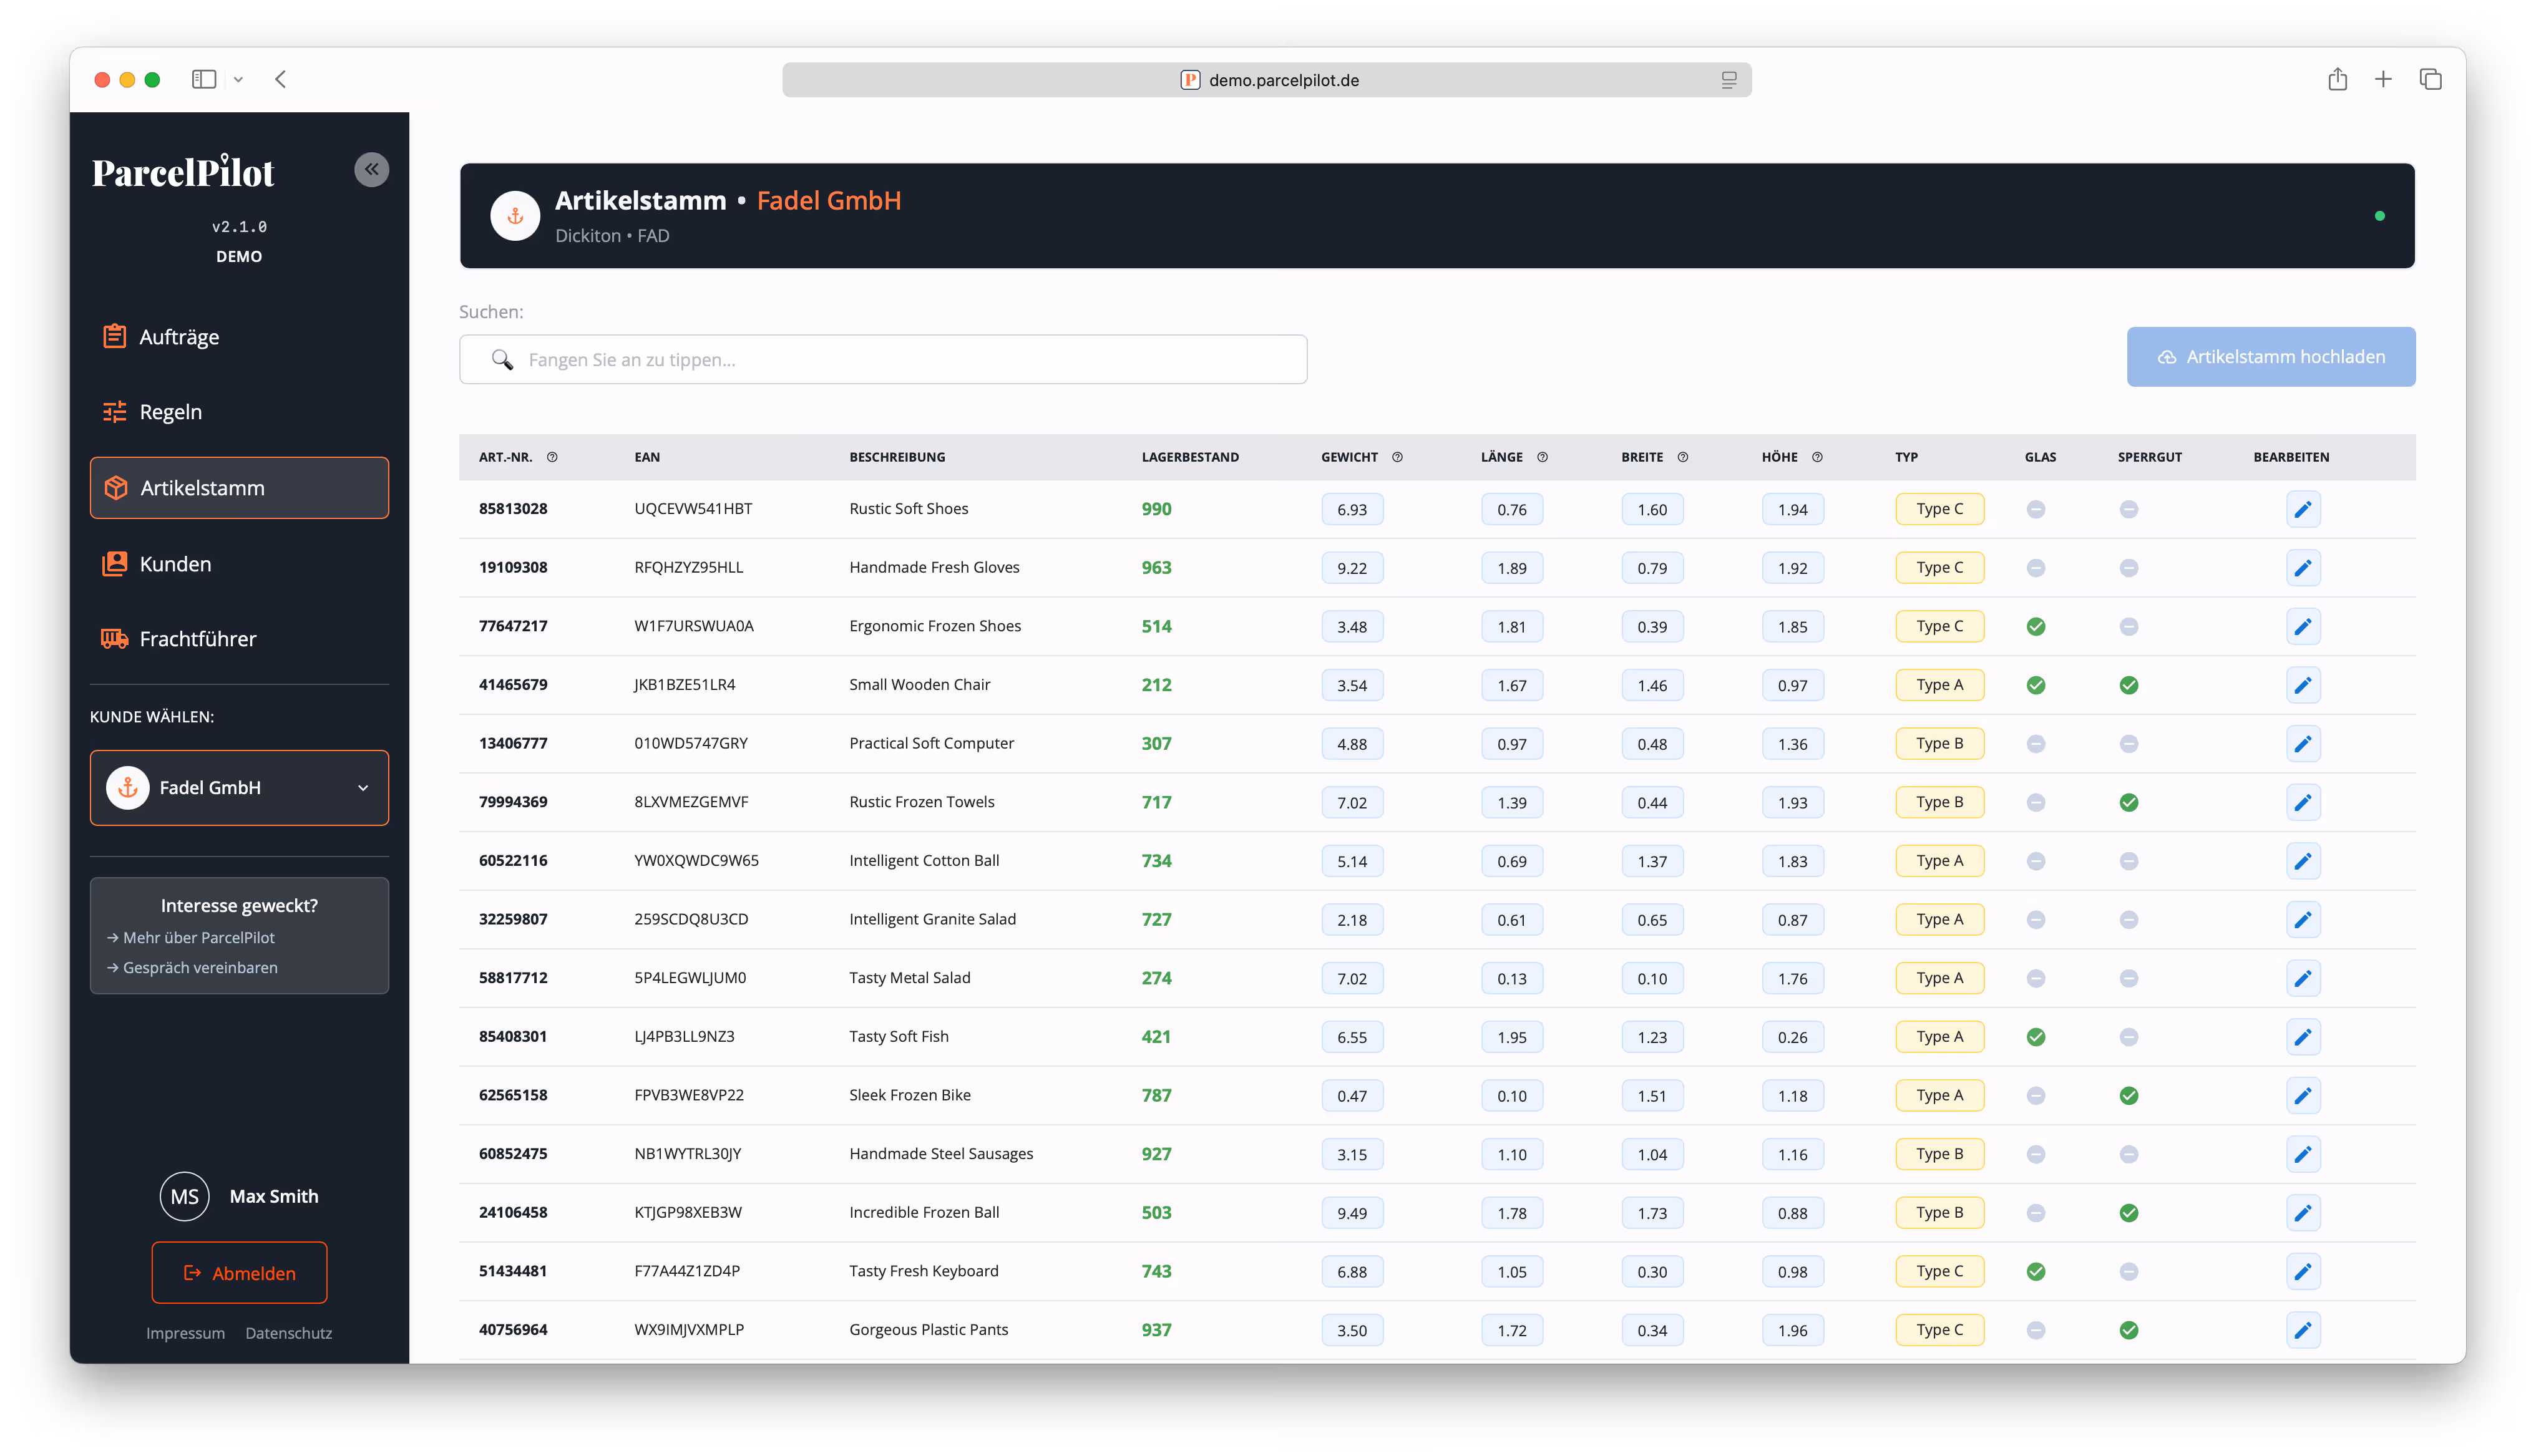Open Aufträge in sidebar menu
Image resolution: width=2536 pixels, height=1456 pixels.
(x=179, y=337)
